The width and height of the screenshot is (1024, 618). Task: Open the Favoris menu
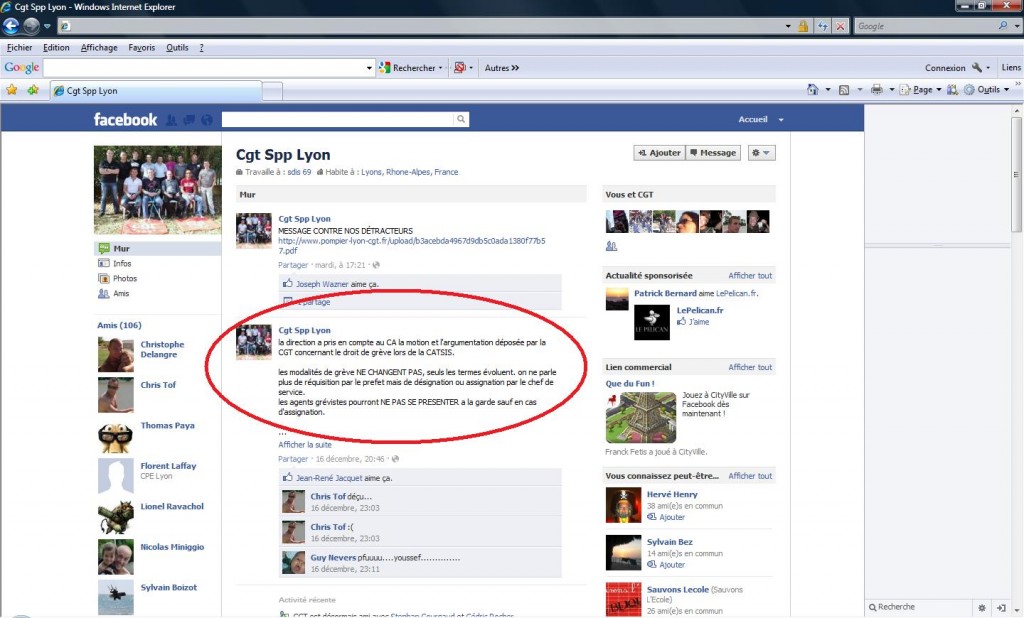pos(142,47)
